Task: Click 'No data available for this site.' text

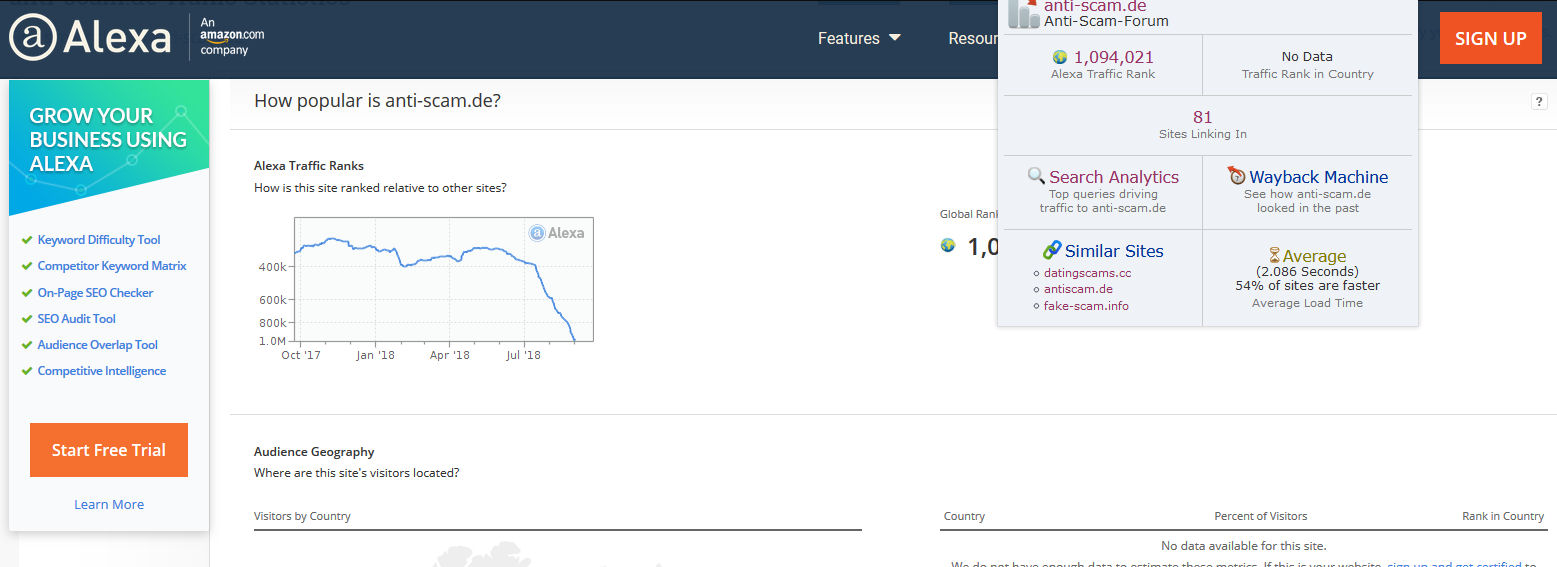Action: pyautogui.click(x=1243, y=546)
